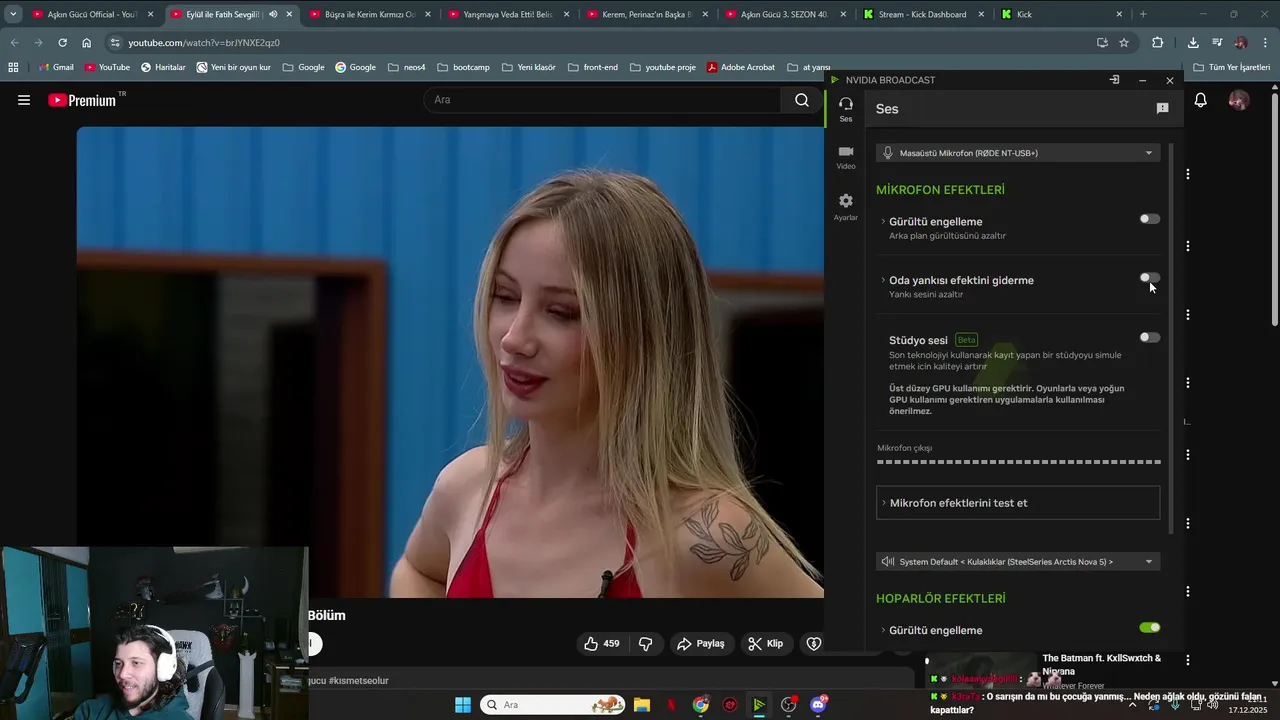Open Discord from the taskbar
The height and width of the screenshot is (720, 1280).
818,705
